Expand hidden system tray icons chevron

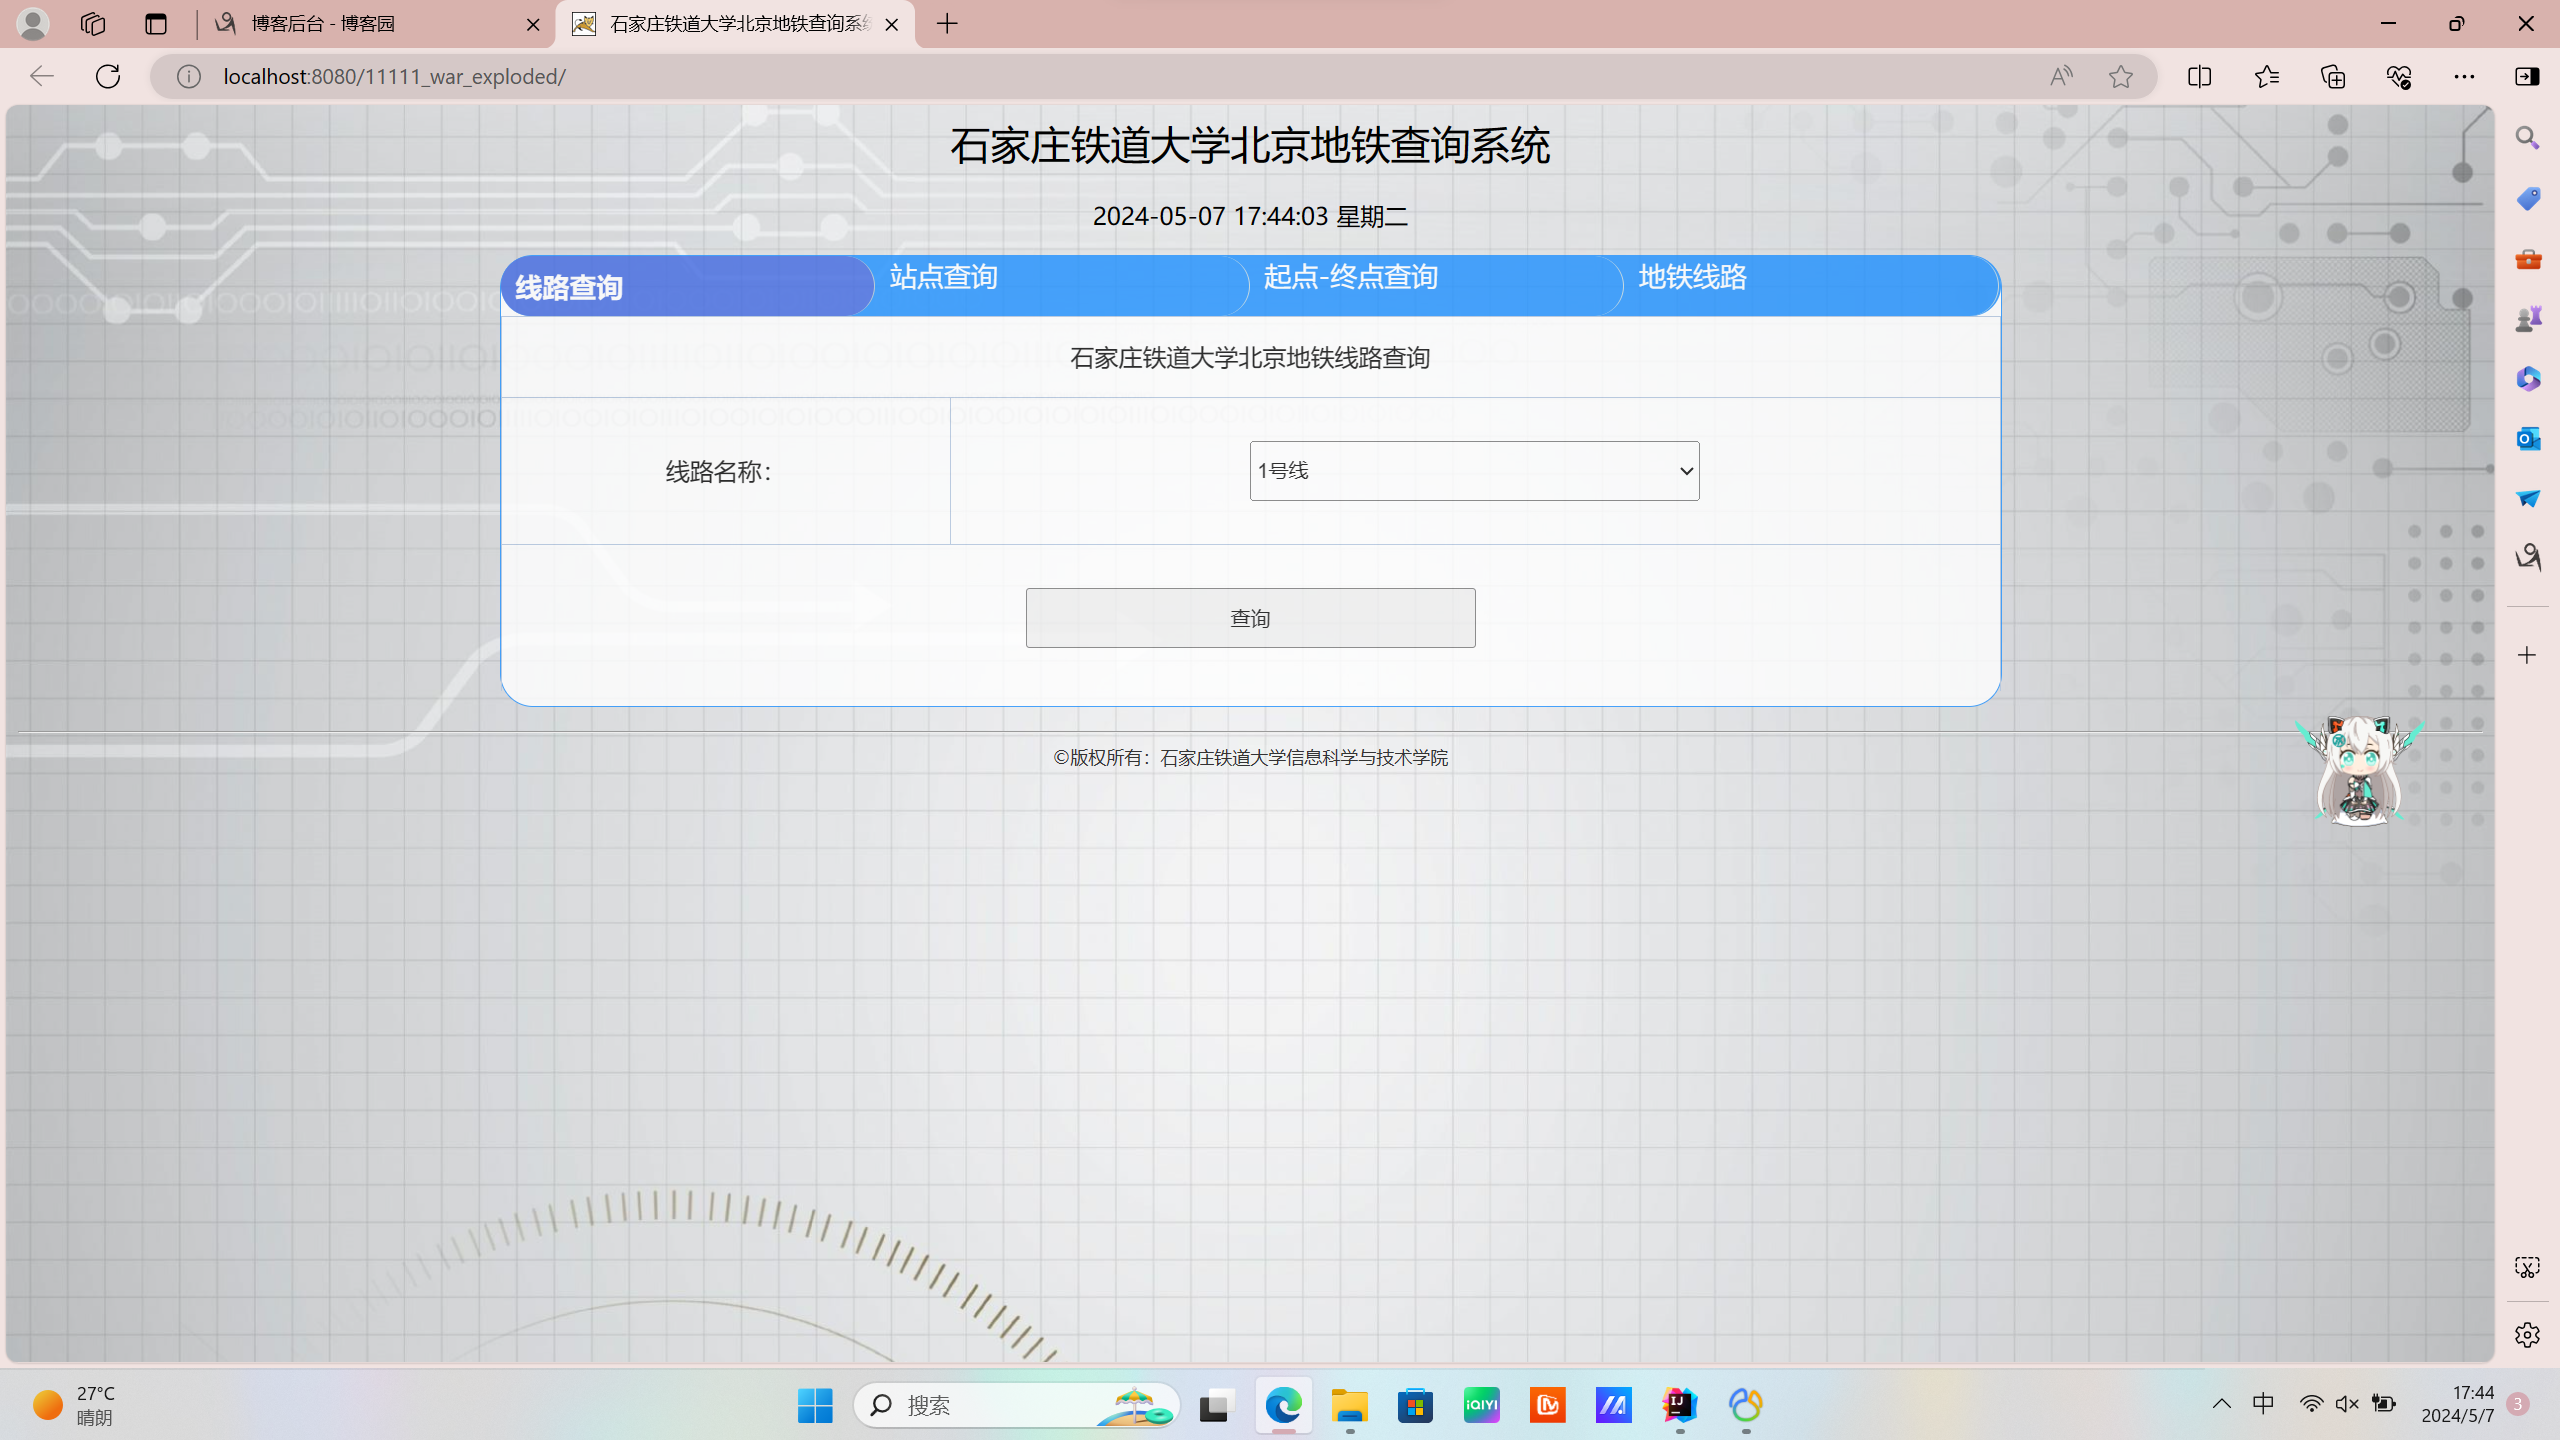pos(2221,1404)
